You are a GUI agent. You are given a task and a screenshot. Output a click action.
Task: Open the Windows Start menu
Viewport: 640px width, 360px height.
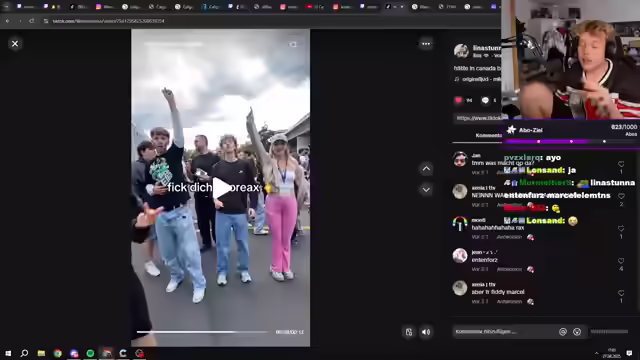pos(8,353)
